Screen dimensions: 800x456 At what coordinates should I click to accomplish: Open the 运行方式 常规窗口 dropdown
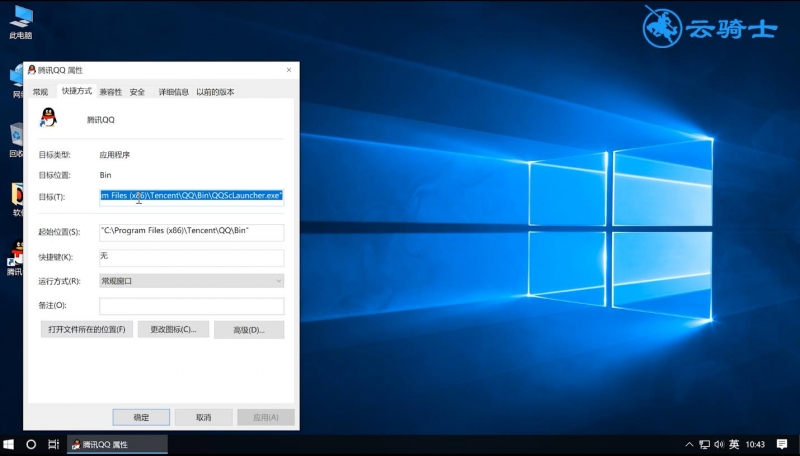click(x=191, y=281)
